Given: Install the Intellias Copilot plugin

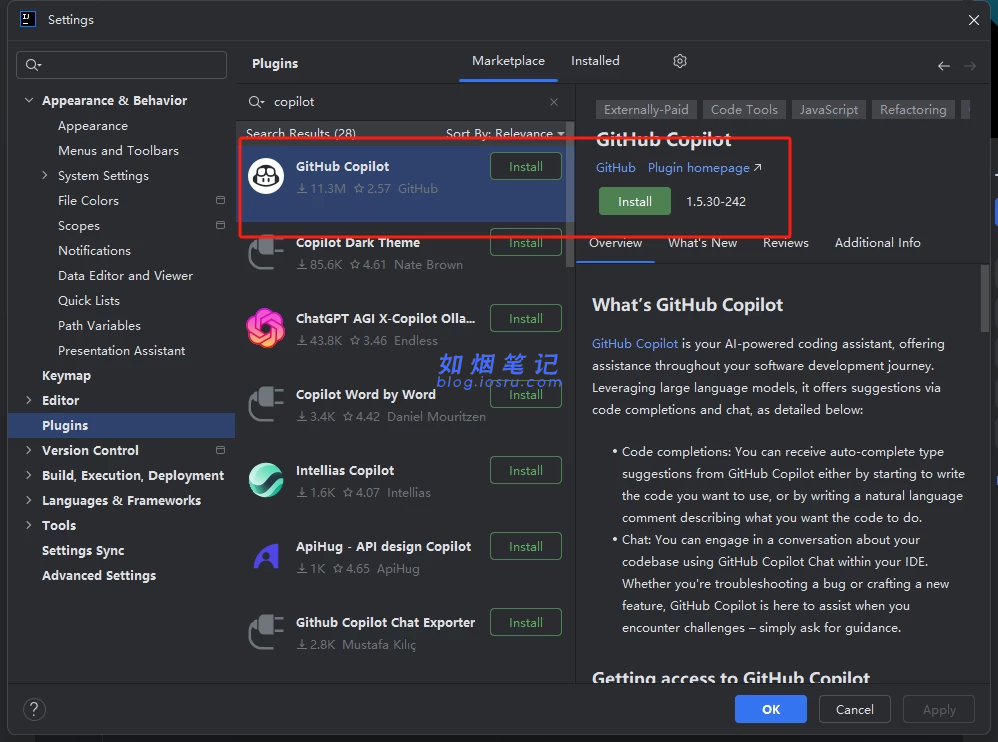Looking at the screenshot, I should coord(526,470).
